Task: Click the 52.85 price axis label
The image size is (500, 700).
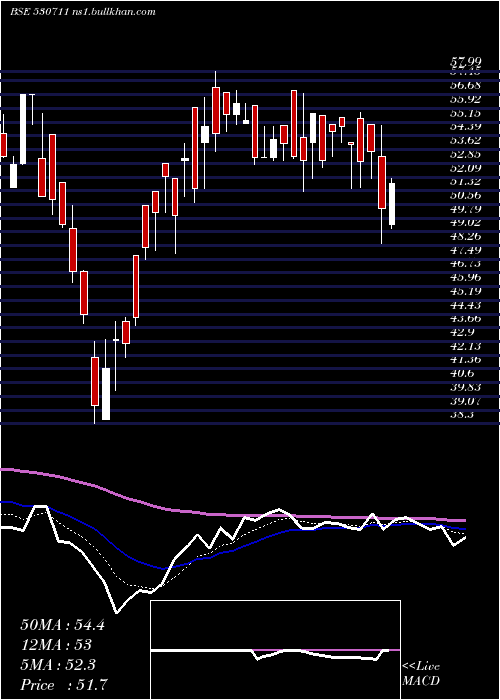Action: 466,154
